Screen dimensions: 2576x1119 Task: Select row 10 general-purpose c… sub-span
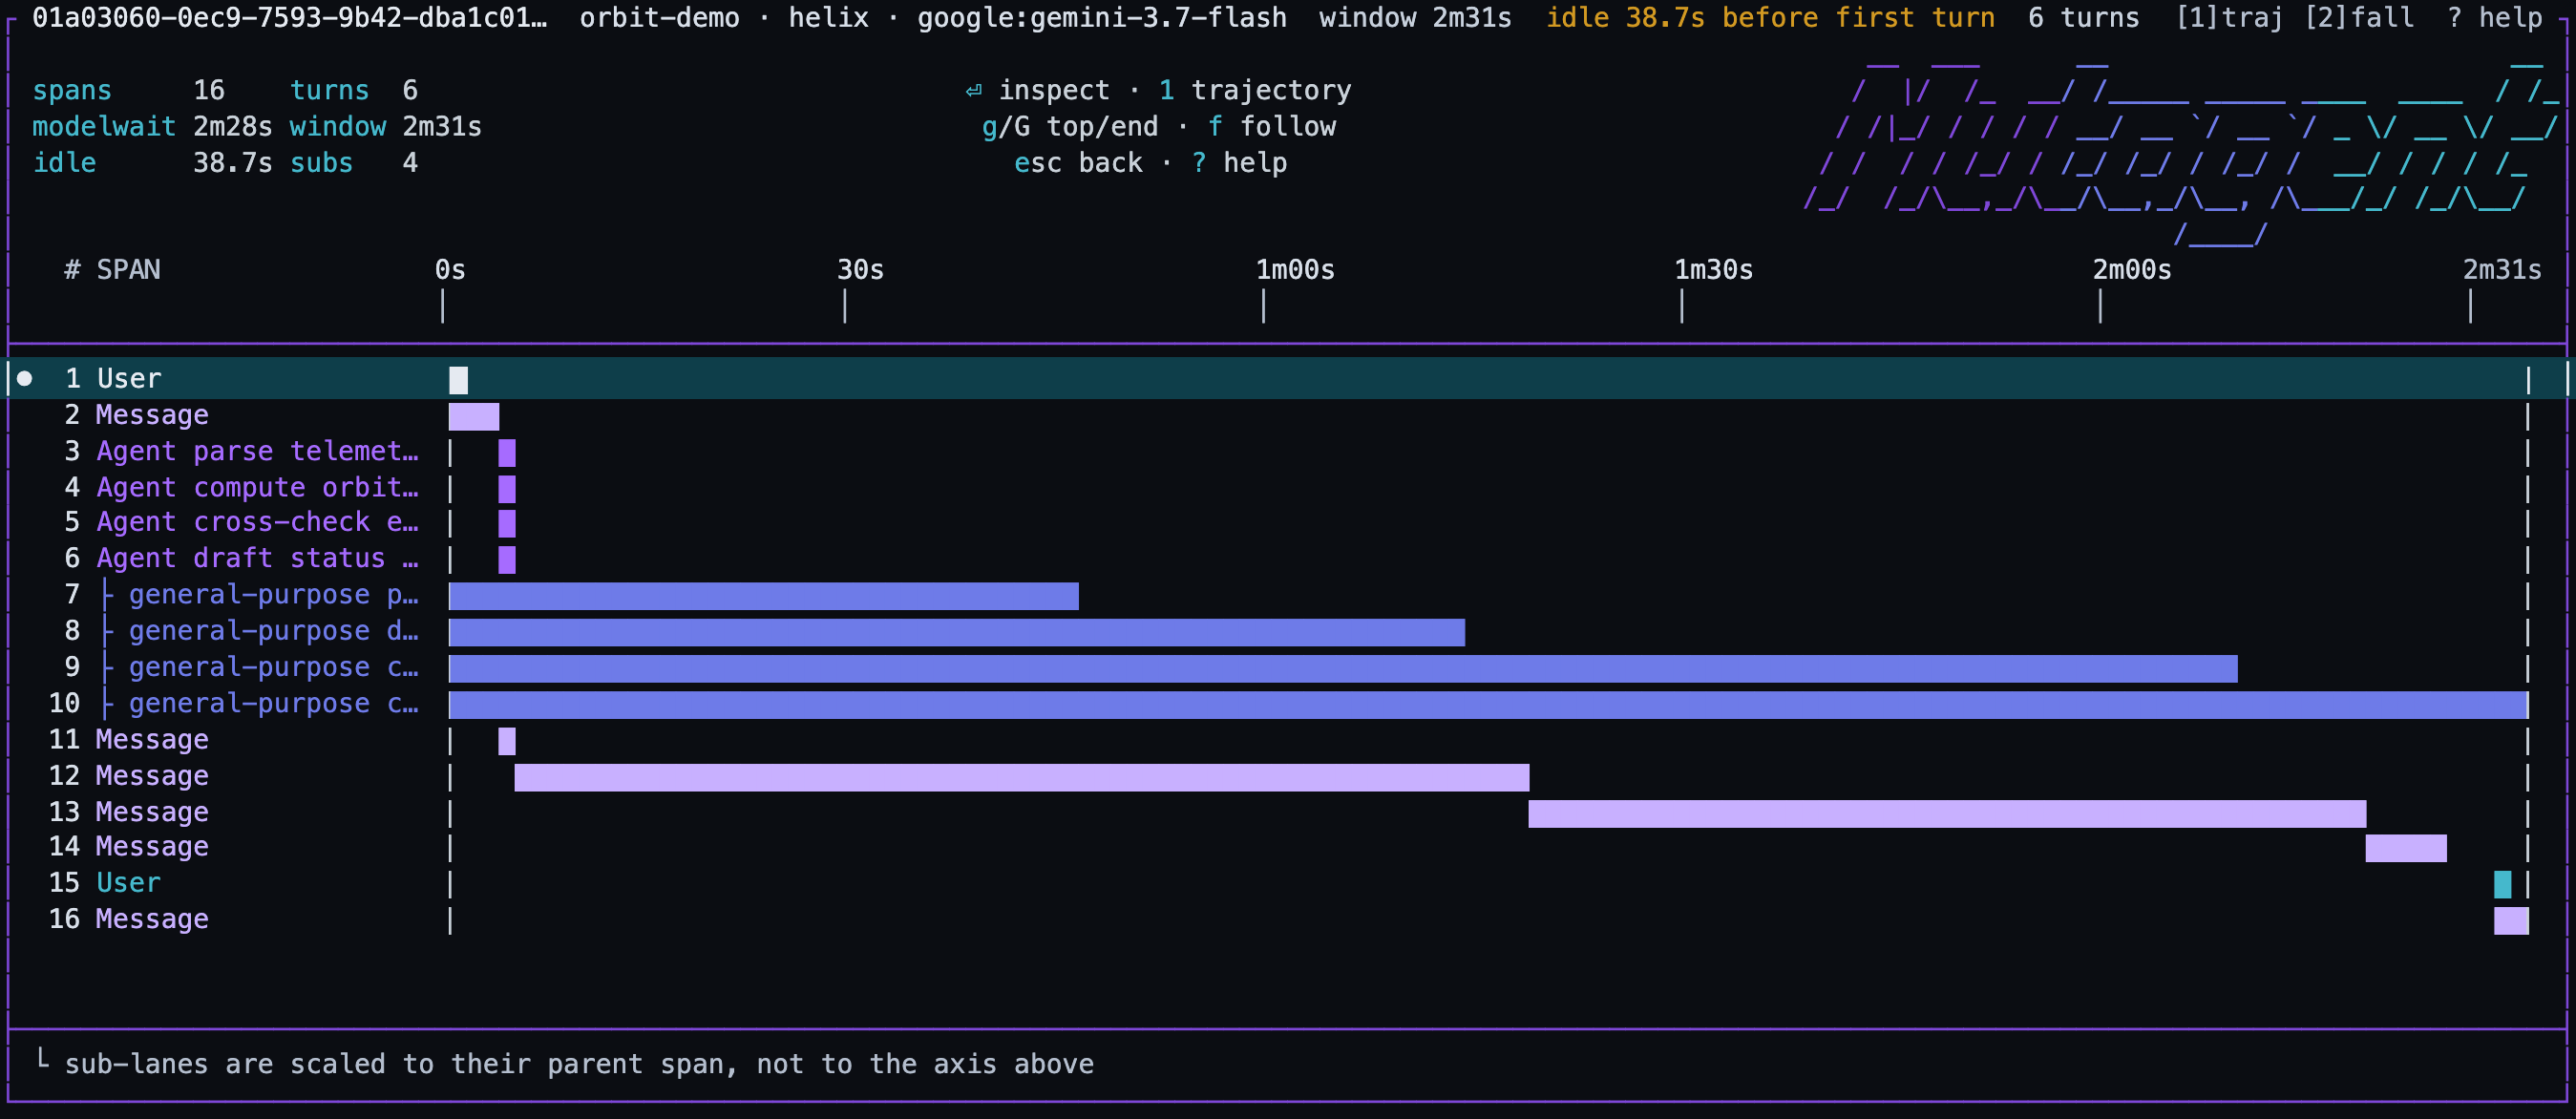(x=1287, y=704)
